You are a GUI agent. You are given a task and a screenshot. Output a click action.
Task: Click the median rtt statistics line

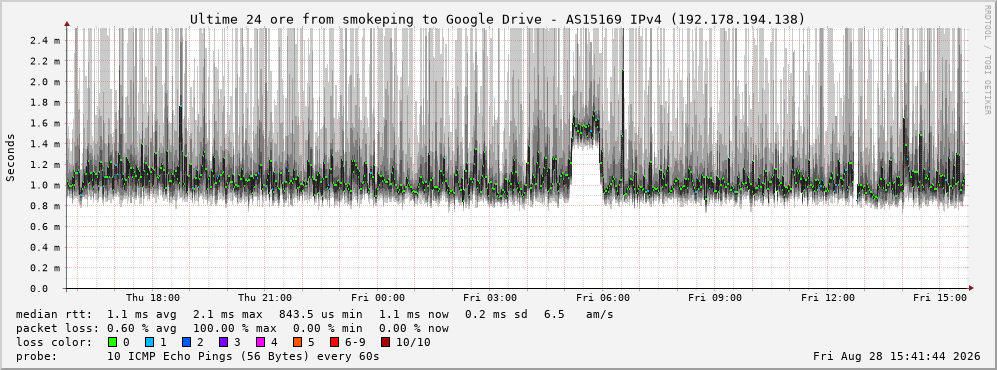315,314
